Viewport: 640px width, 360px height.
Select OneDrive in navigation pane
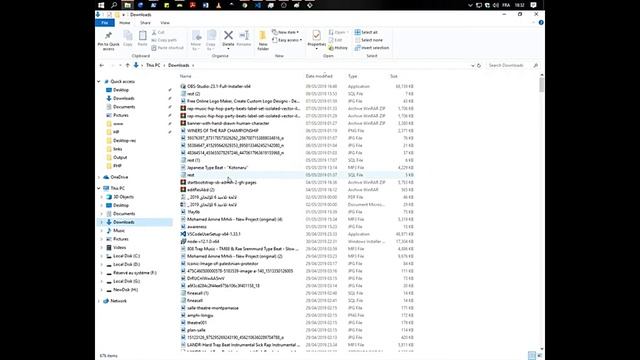click(119, 177)
